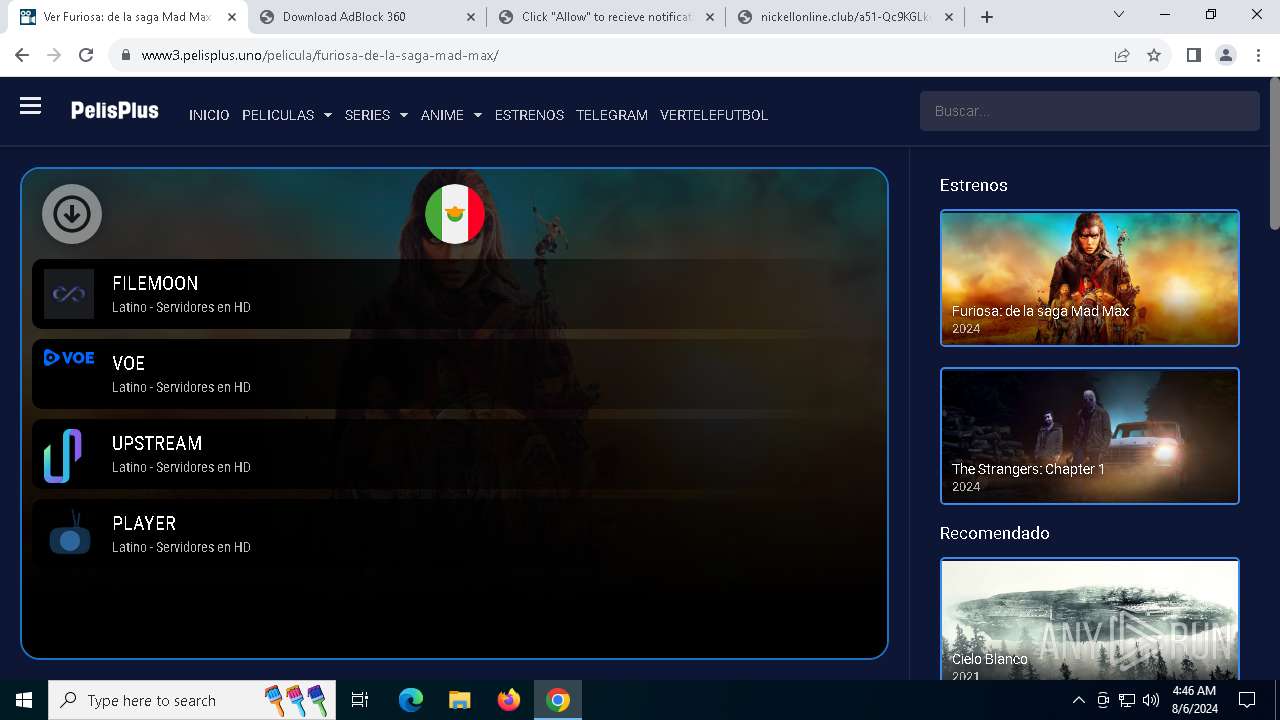Open the notification center
Image resolution: width=1280 pixels, height=720 pixels.
coord(1247,700)
